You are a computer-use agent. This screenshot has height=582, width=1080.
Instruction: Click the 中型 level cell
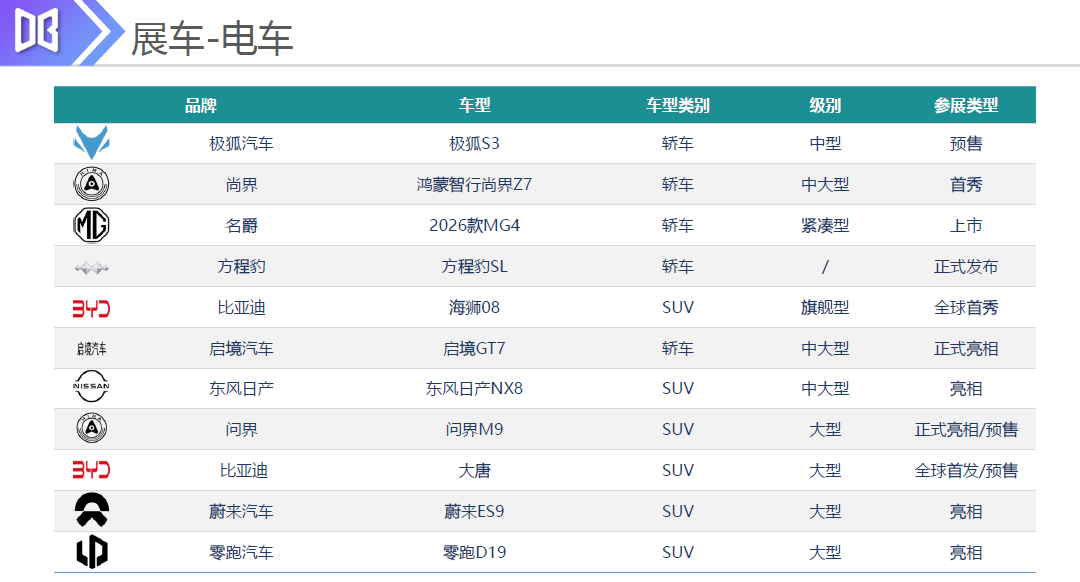(x=825, y=143)
